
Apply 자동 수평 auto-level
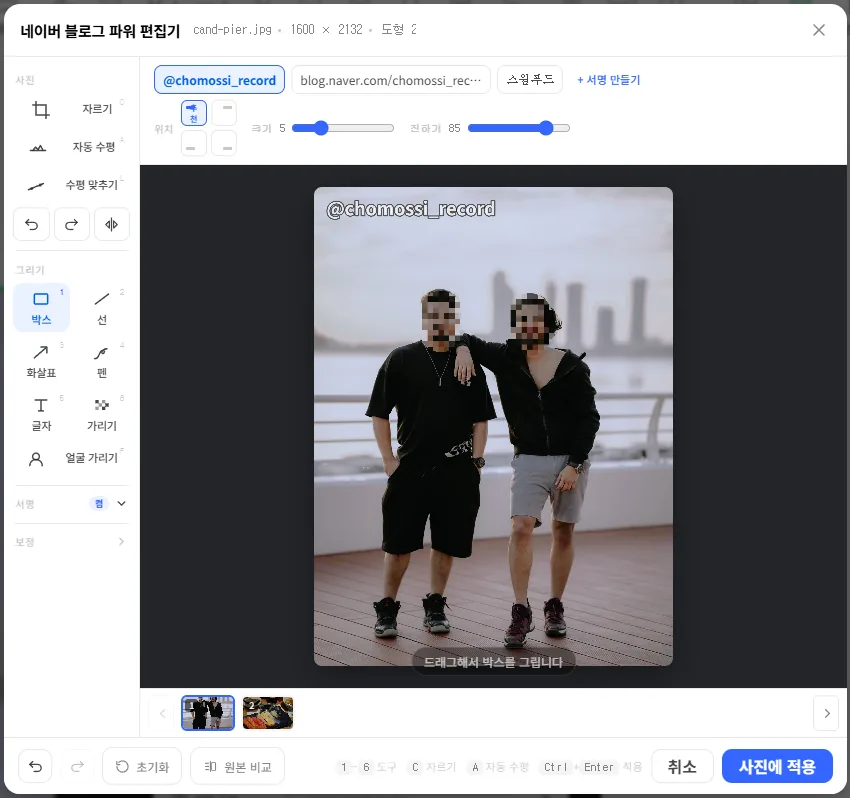(72, 147)
